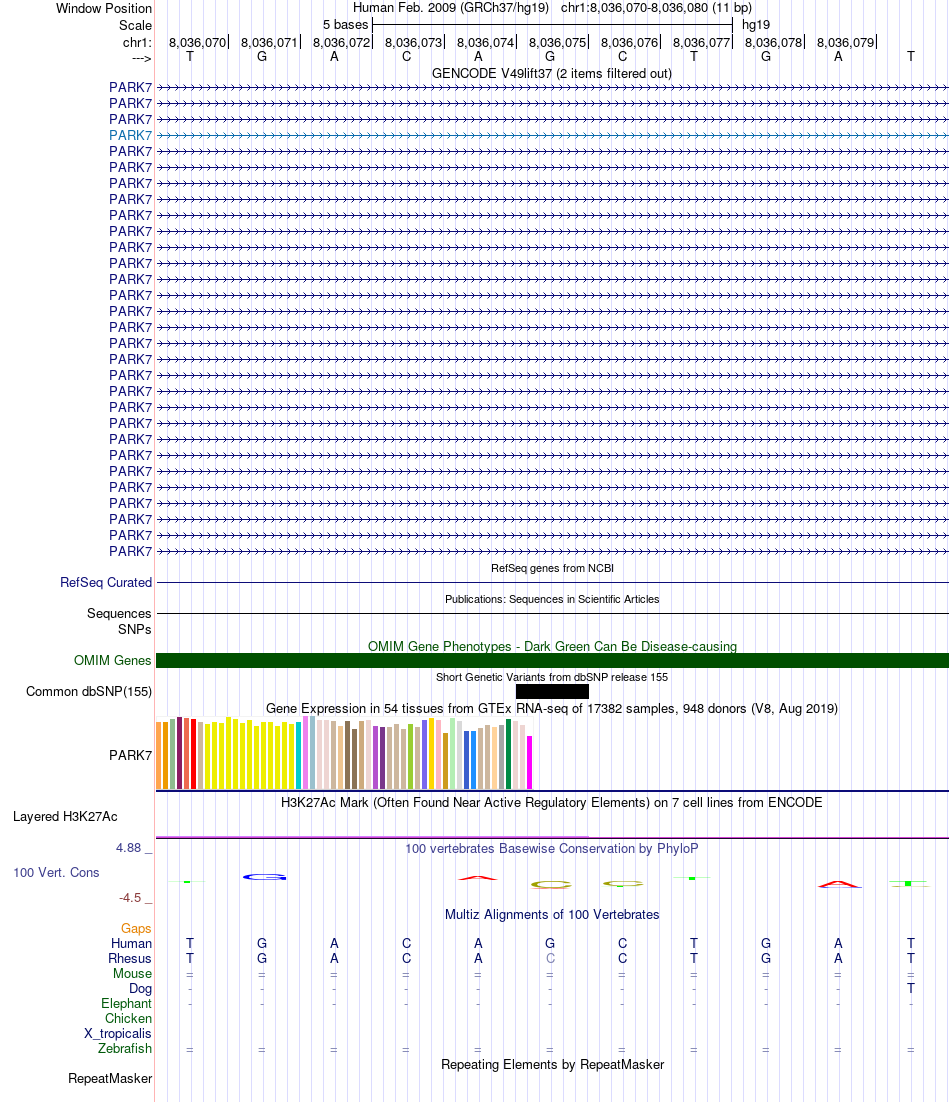Click the Common dbSNP(155) track label
Image resolution: width=950 pixels, height=1102 pixels.
click(89, 691)
